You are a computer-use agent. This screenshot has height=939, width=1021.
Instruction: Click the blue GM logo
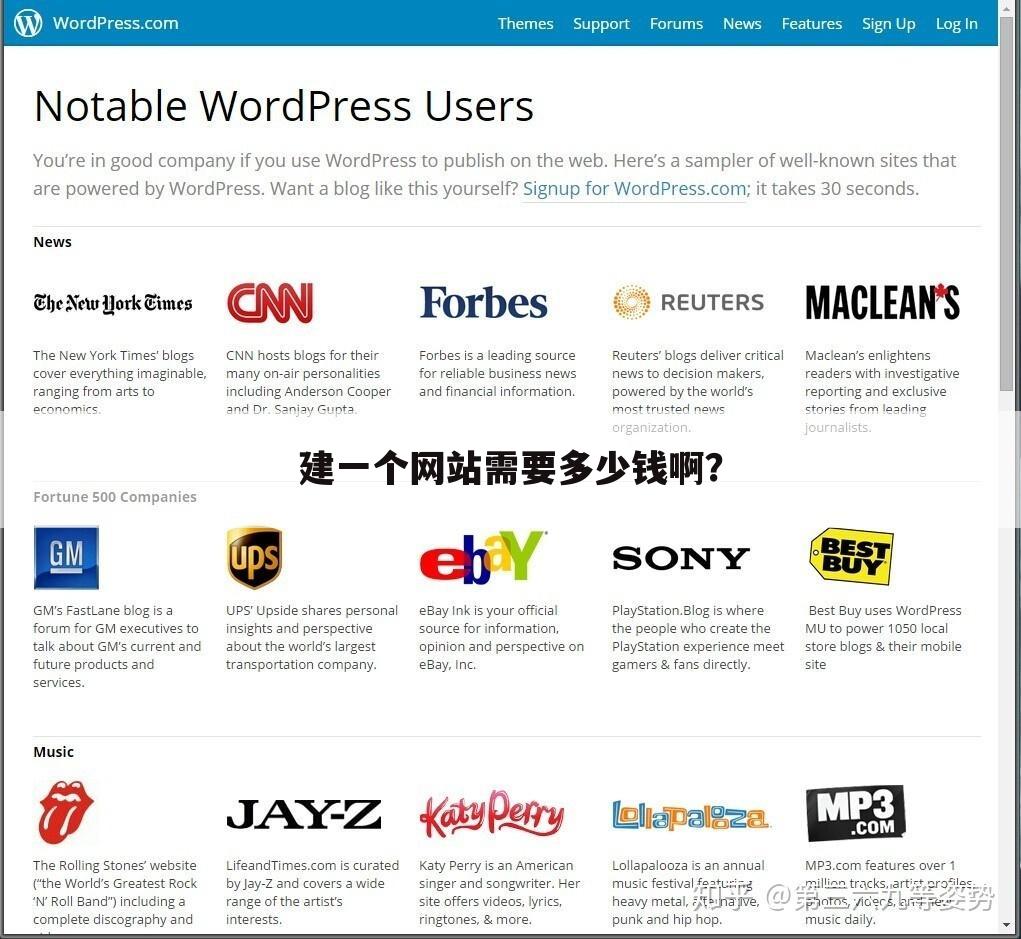(66, 557)
